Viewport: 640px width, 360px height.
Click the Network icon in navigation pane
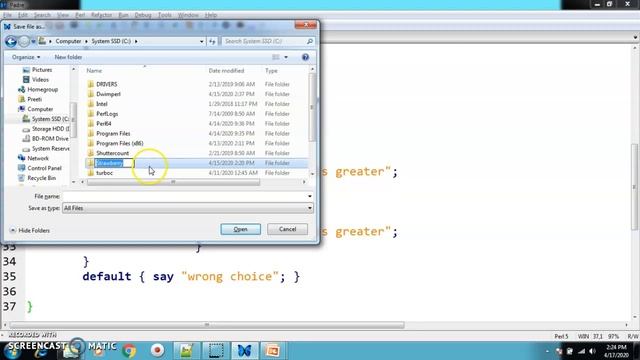pos(21,158)
